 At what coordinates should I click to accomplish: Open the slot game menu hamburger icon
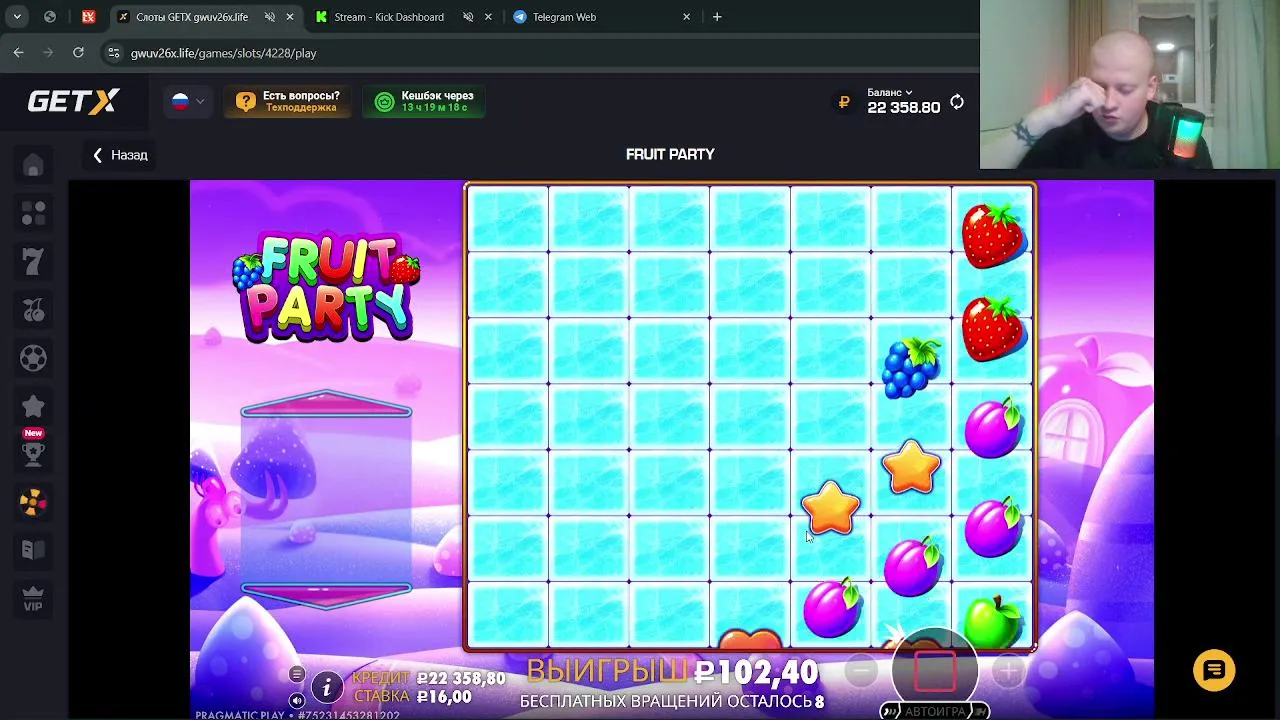click(297, 674)
